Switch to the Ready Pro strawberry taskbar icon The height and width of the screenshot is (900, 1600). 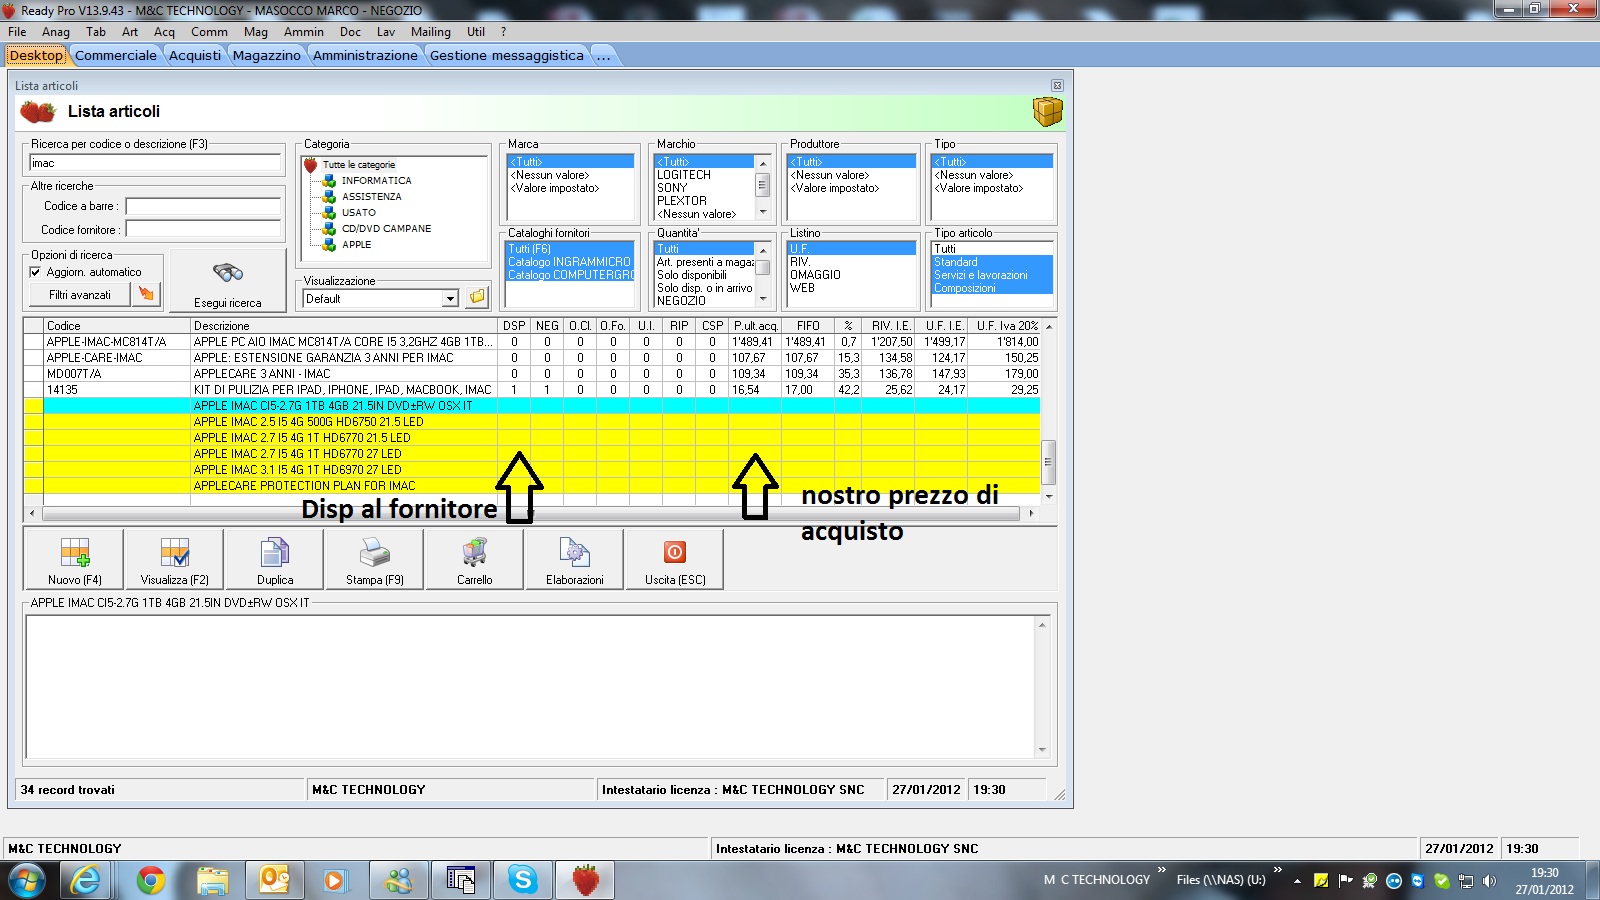(x=585, y=880)
